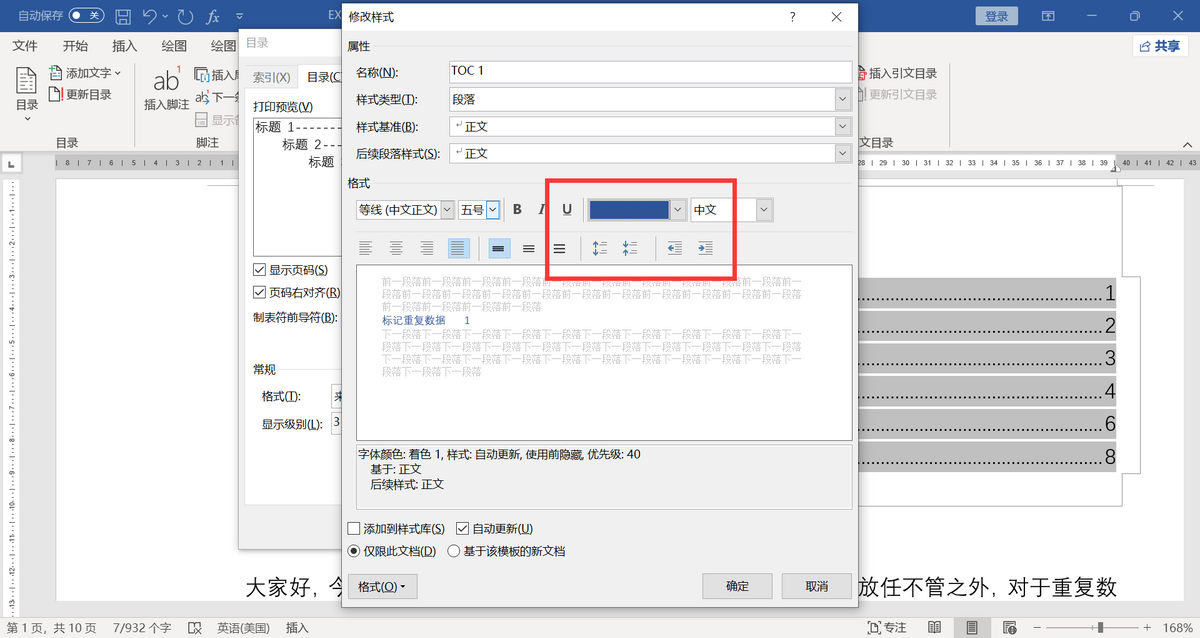This screenshot has width=1200, height=638.
Task: Expand the 五号 font size dropdown
Action: (493, 209)
